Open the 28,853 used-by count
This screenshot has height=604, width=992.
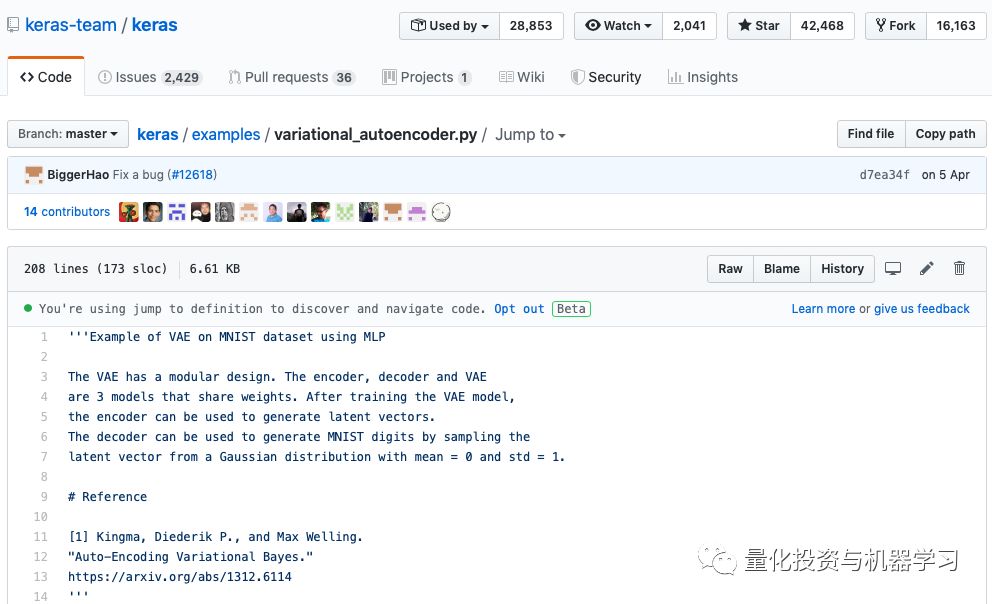tap(531, 26)
